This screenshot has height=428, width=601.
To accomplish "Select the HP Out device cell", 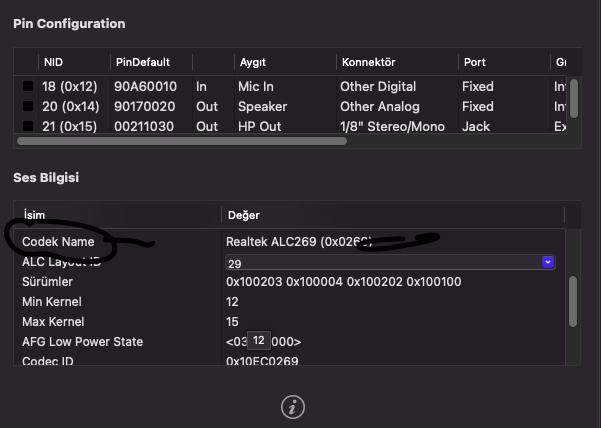I will tap(257, 127).
